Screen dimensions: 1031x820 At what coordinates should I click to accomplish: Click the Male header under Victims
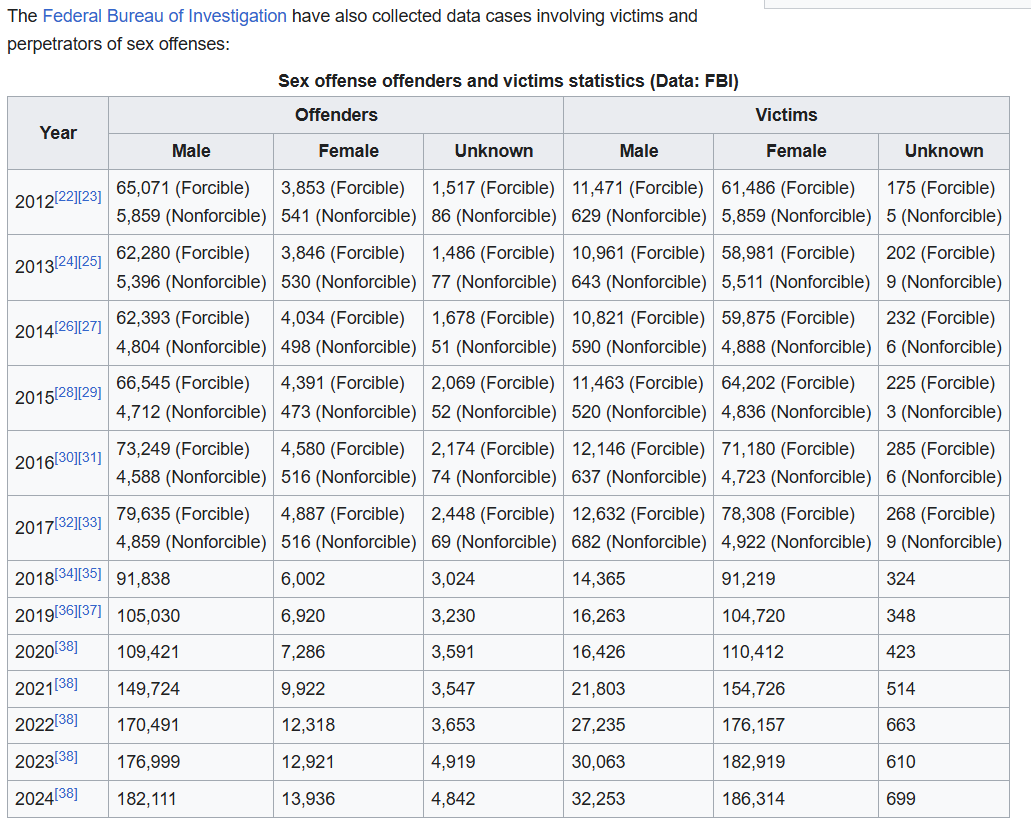[638, 151]
